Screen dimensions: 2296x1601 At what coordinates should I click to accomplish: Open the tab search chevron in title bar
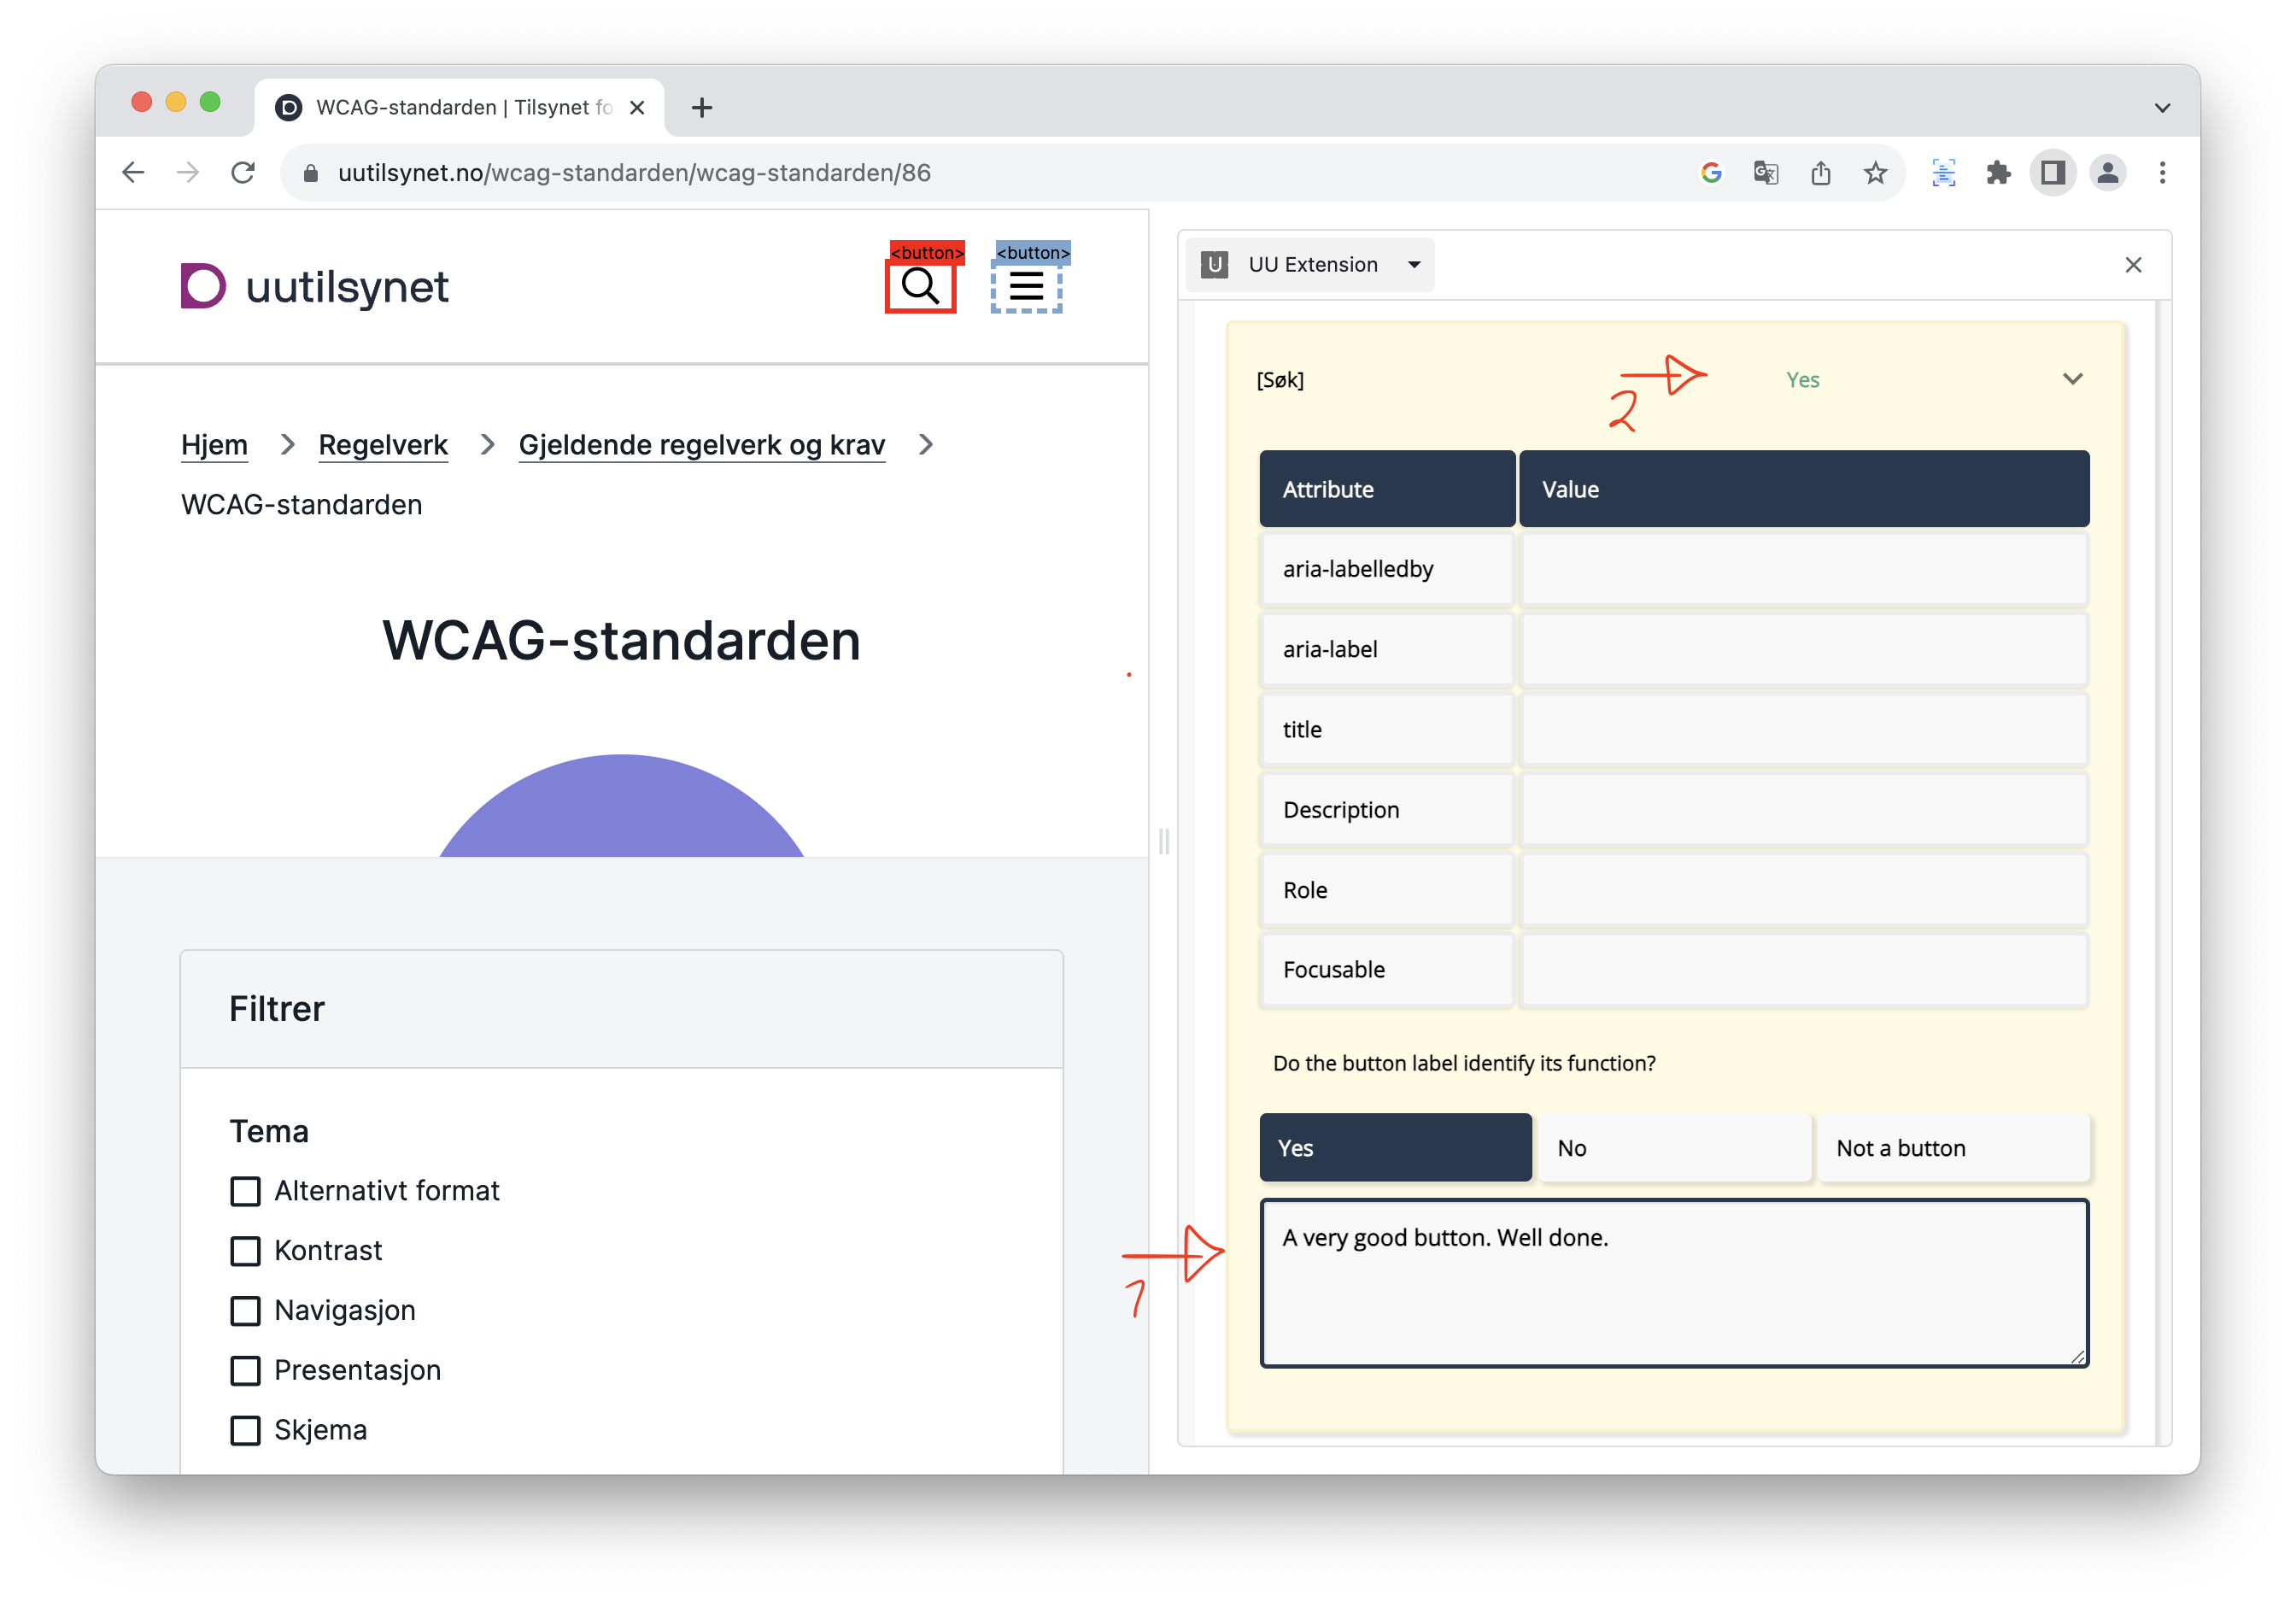[x=2162, y=108]
